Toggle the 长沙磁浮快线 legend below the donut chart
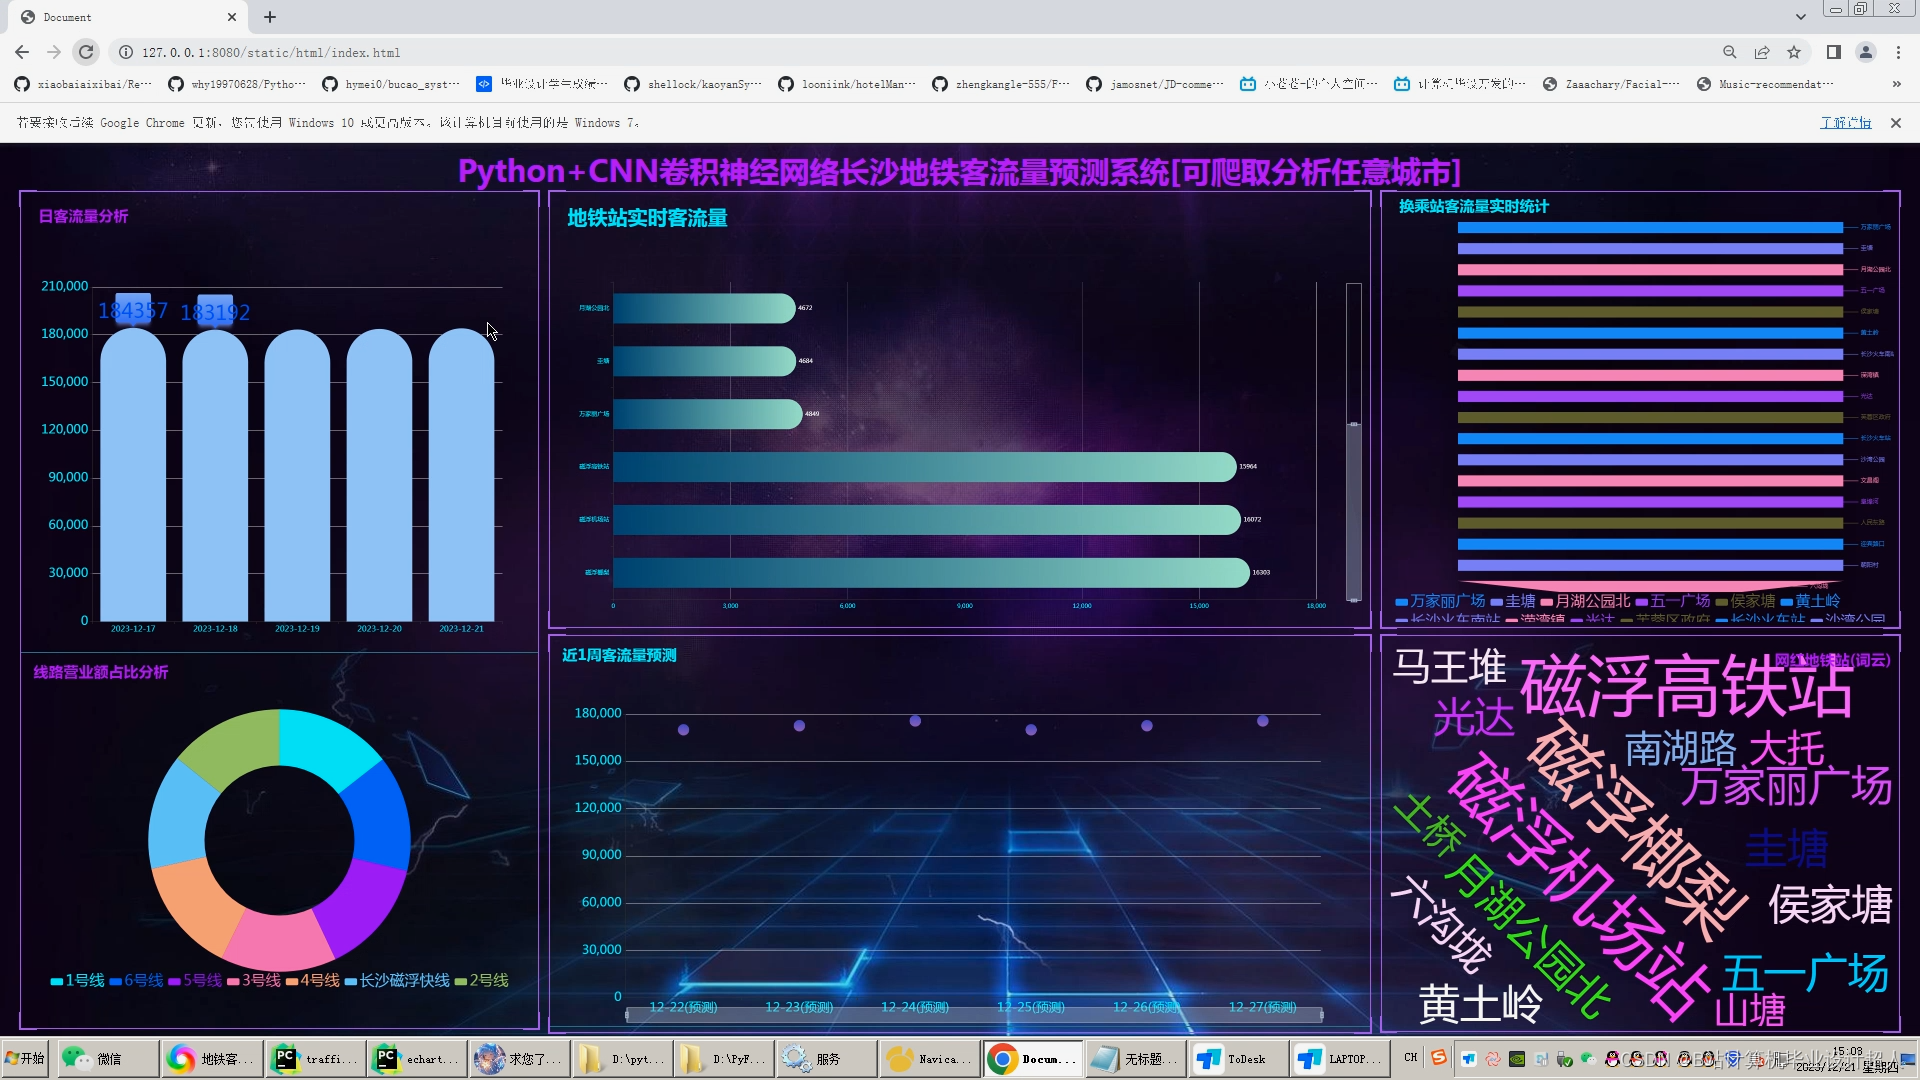1920x1080 pixels. click(x=396, y=981)
